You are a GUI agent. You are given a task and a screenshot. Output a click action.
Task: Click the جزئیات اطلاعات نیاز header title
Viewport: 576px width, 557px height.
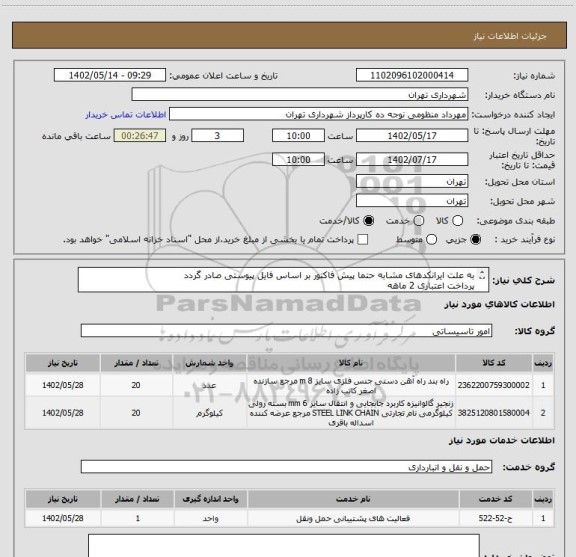(x=510, y=36)
